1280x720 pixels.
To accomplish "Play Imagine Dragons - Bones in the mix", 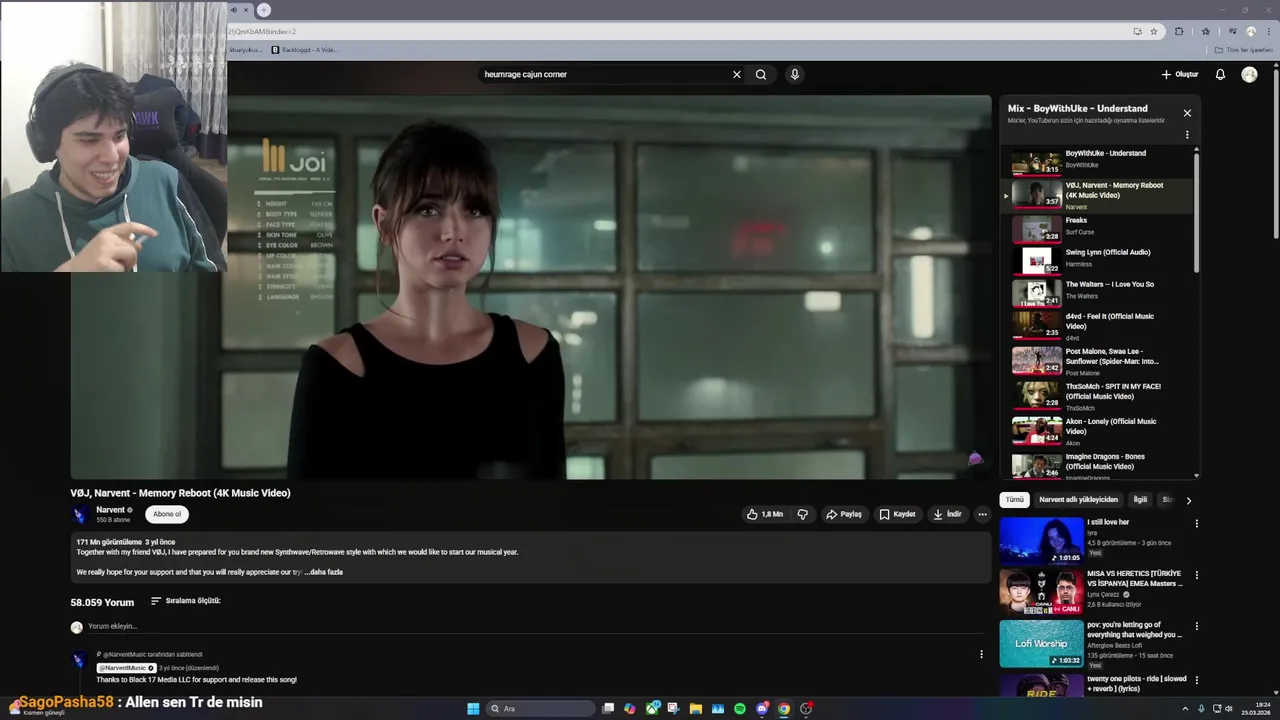I will click(1097, 465).
